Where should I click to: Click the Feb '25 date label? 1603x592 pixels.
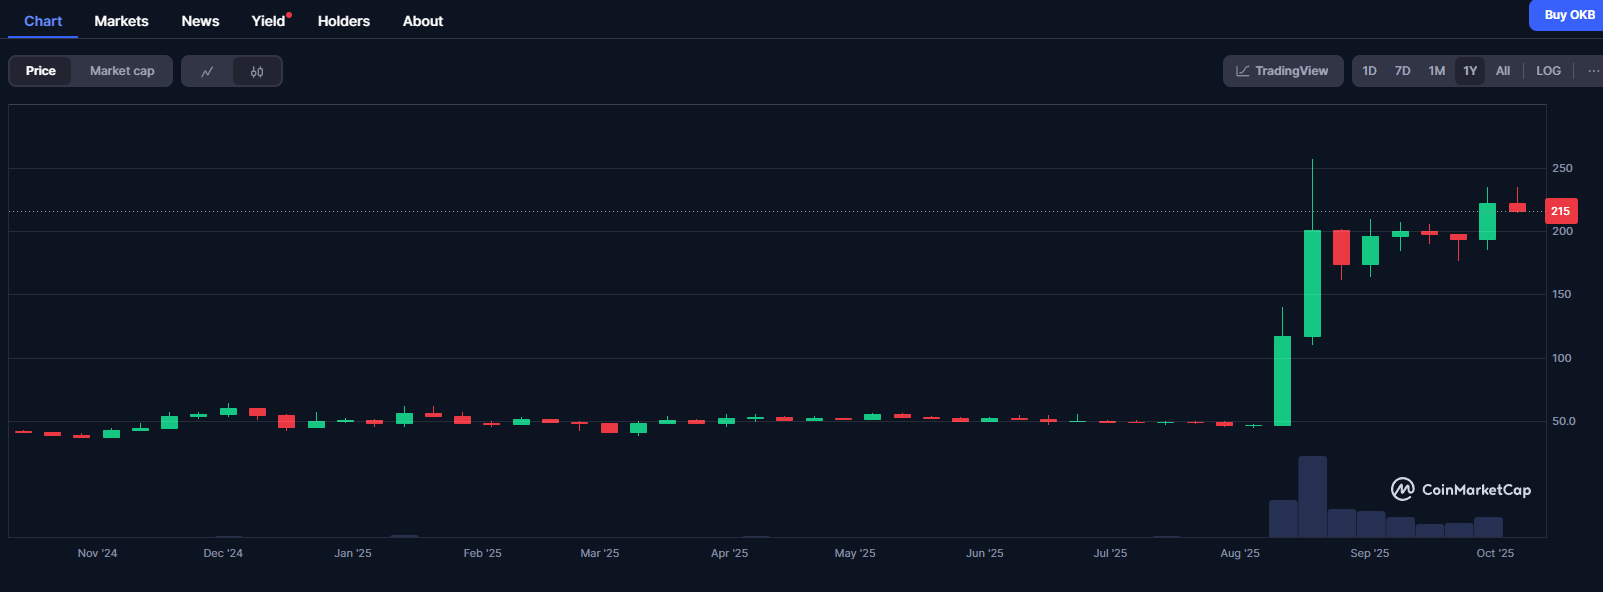click(483, 553)
